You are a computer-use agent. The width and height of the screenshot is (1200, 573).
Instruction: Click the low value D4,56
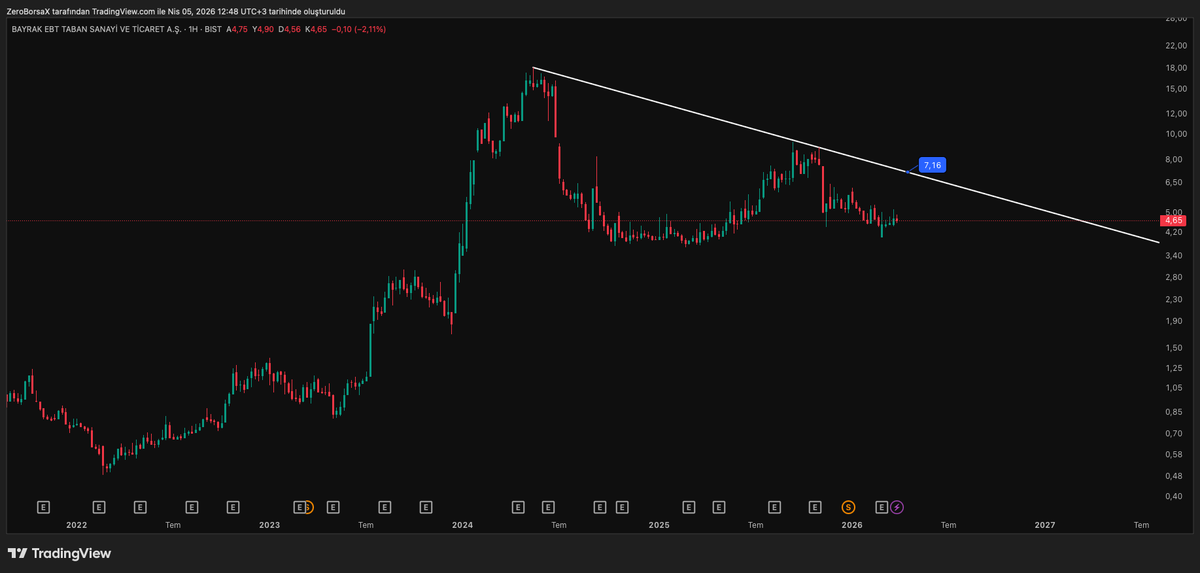tap(289, 29)
